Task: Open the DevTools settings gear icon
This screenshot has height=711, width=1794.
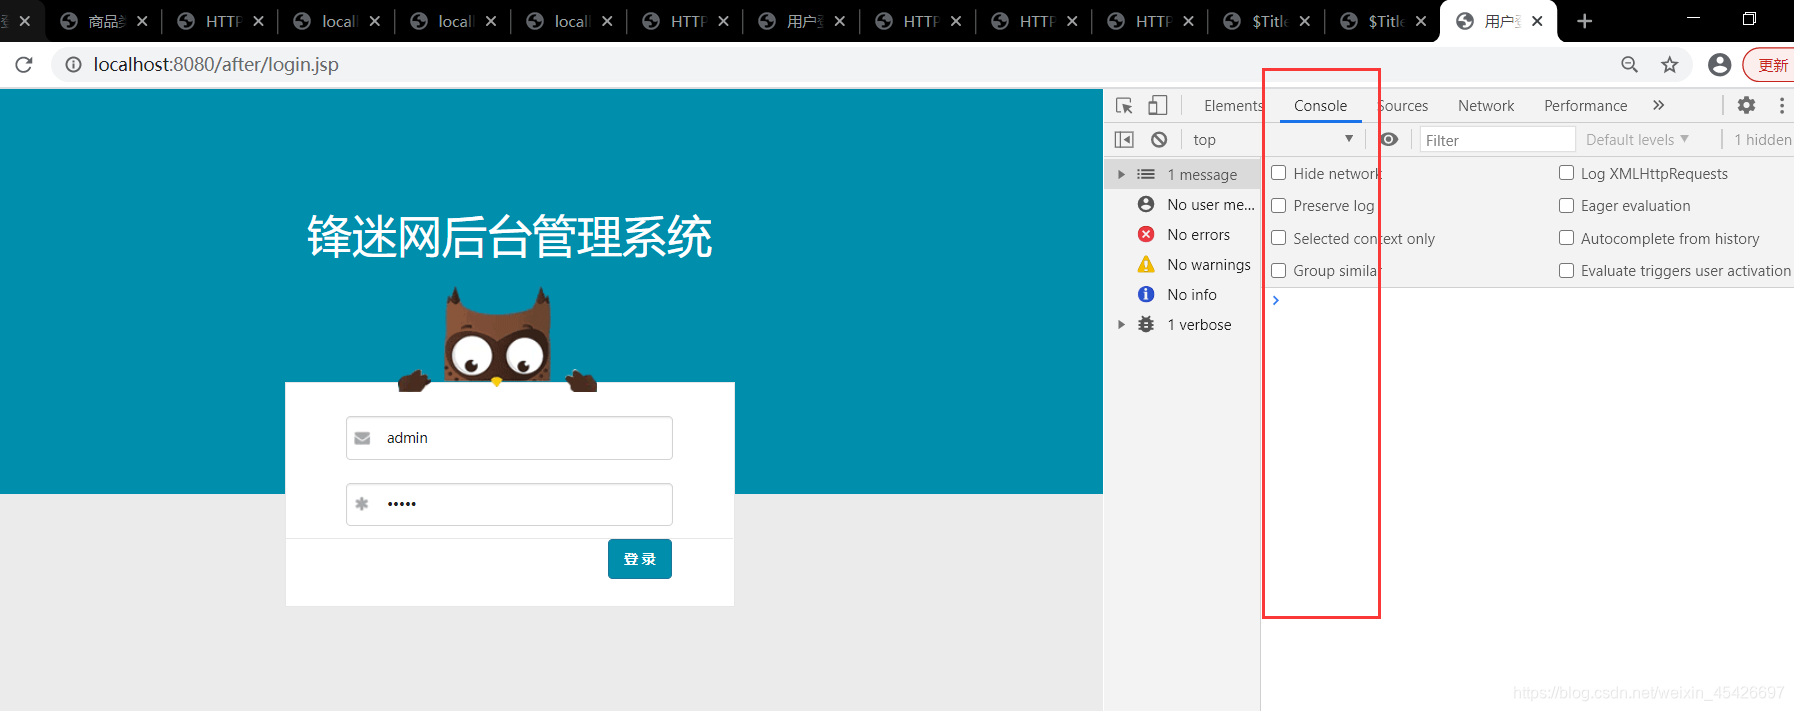Action: pos(1746,105)
